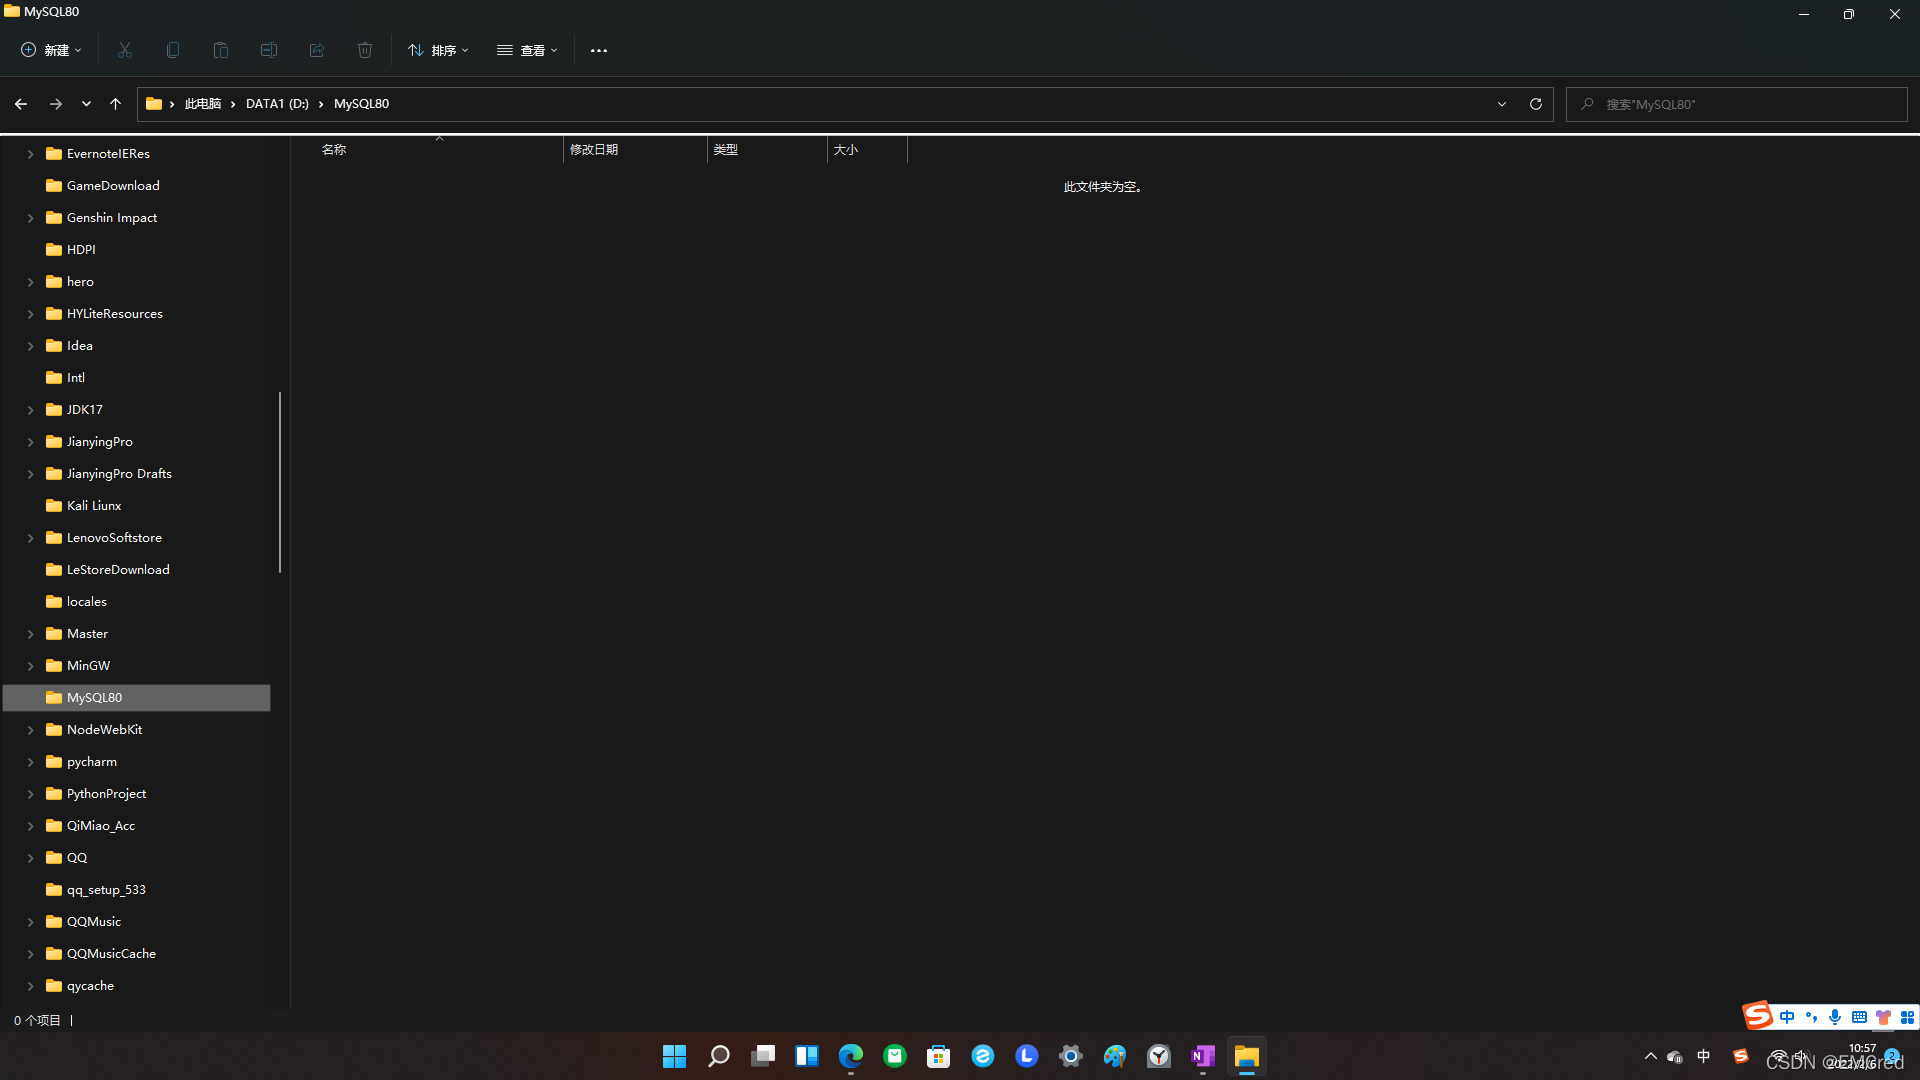Image resolution: width=1920 pixels, height=1080 pixels.
Task: Click the Copy icon in toolbar
Action: click(x=173, y=50)
